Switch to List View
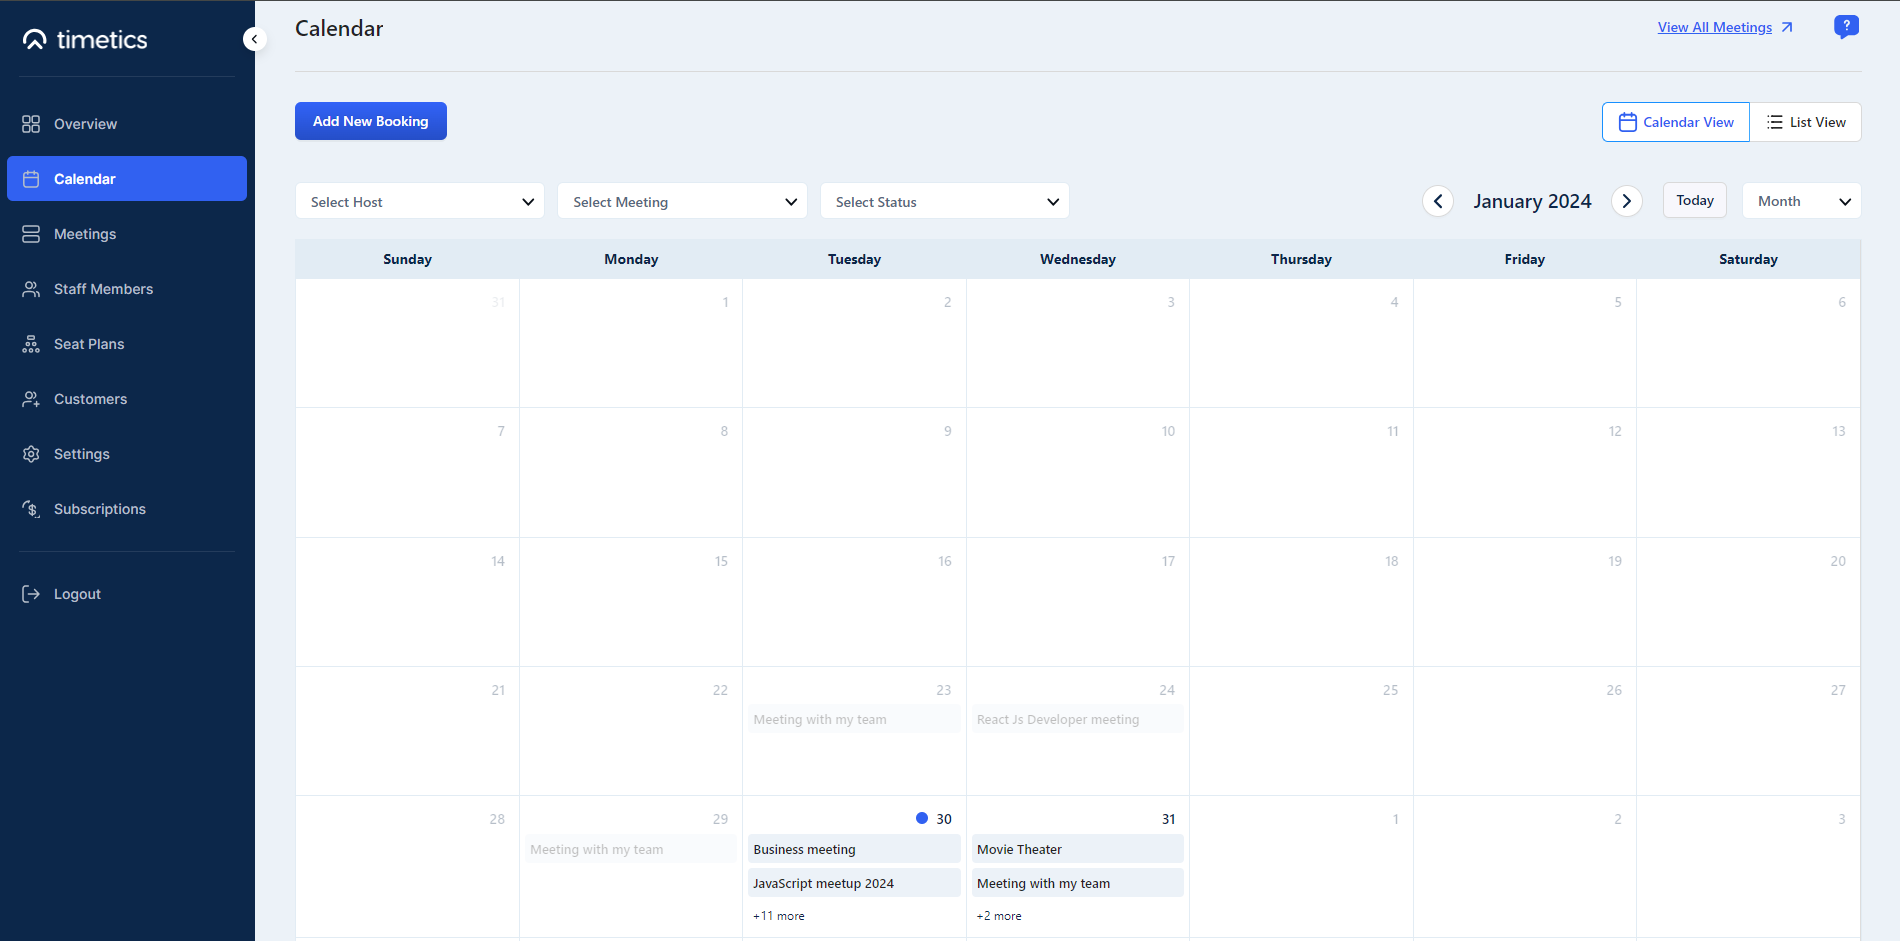The width and height of the screenshot is (1900, 941). 1806,121
